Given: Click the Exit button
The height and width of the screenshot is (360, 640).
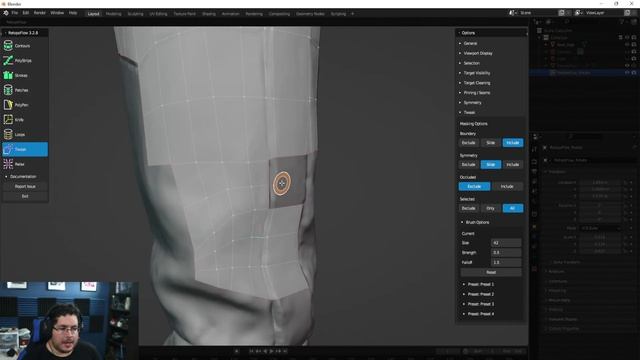Looking at the screenshot, I should coord(25,196).
